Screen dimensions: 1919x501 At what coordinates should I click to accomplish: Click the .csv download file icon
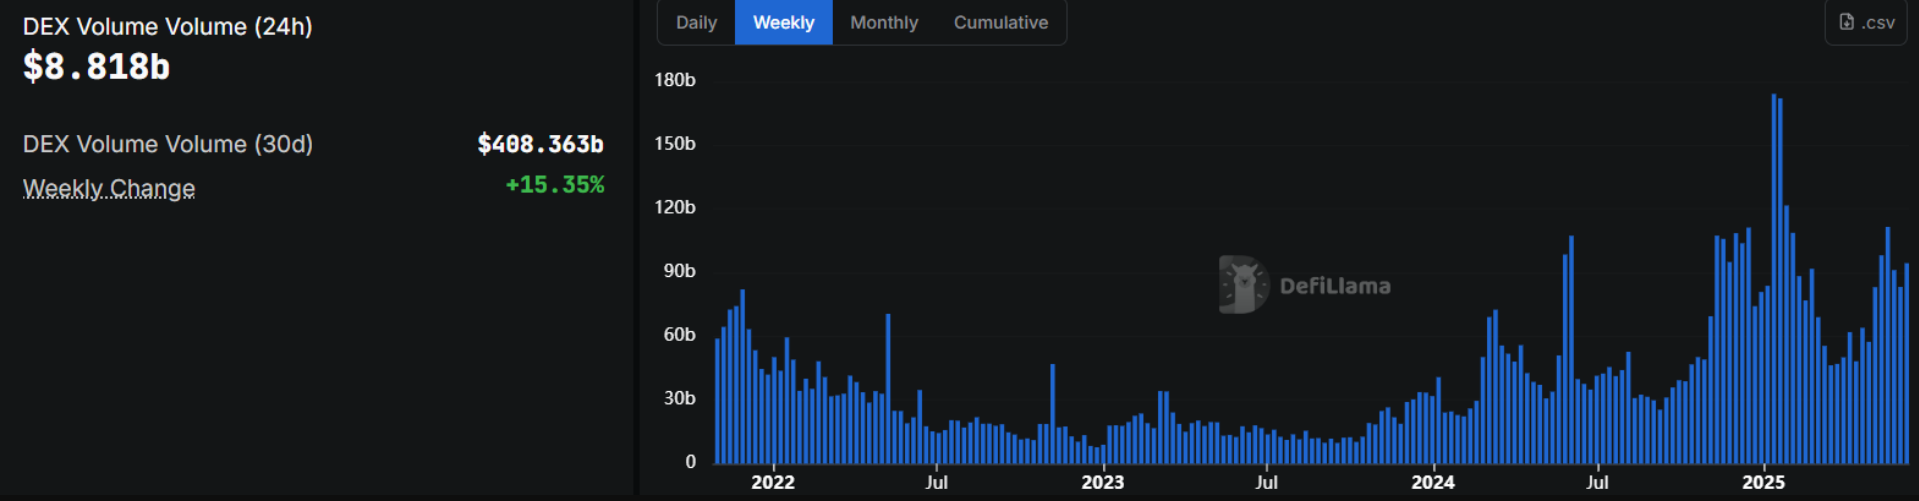coord(1846,22)
